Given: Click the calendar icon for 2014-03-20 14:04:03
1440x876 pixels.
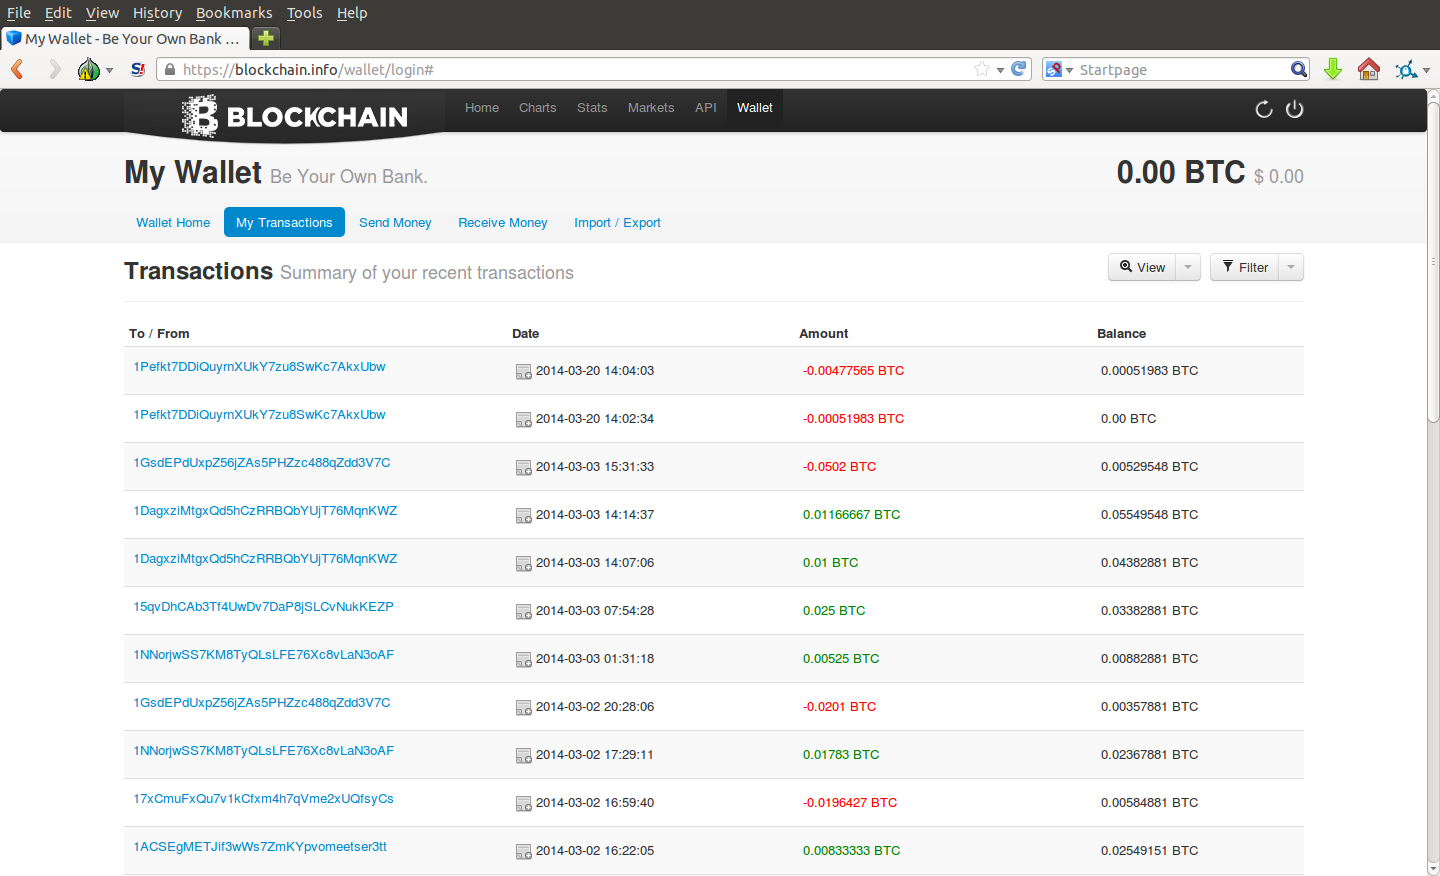Looking at the screenshot, I should coord(523,372).
